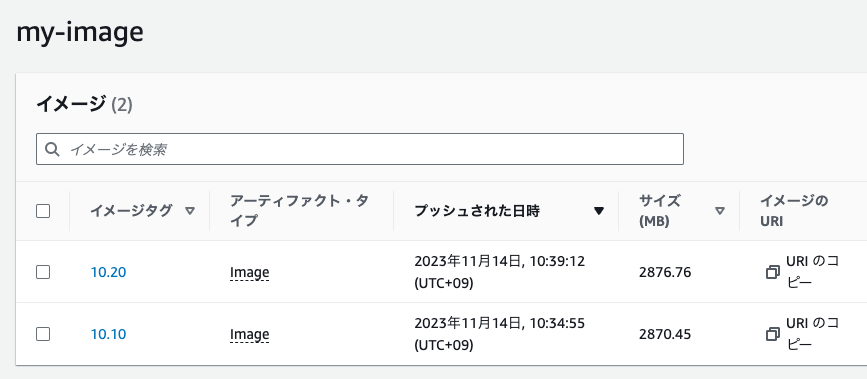Click the copy URI icon for tag 10.20
Screen dimensions: 867x379
(772, 272)
